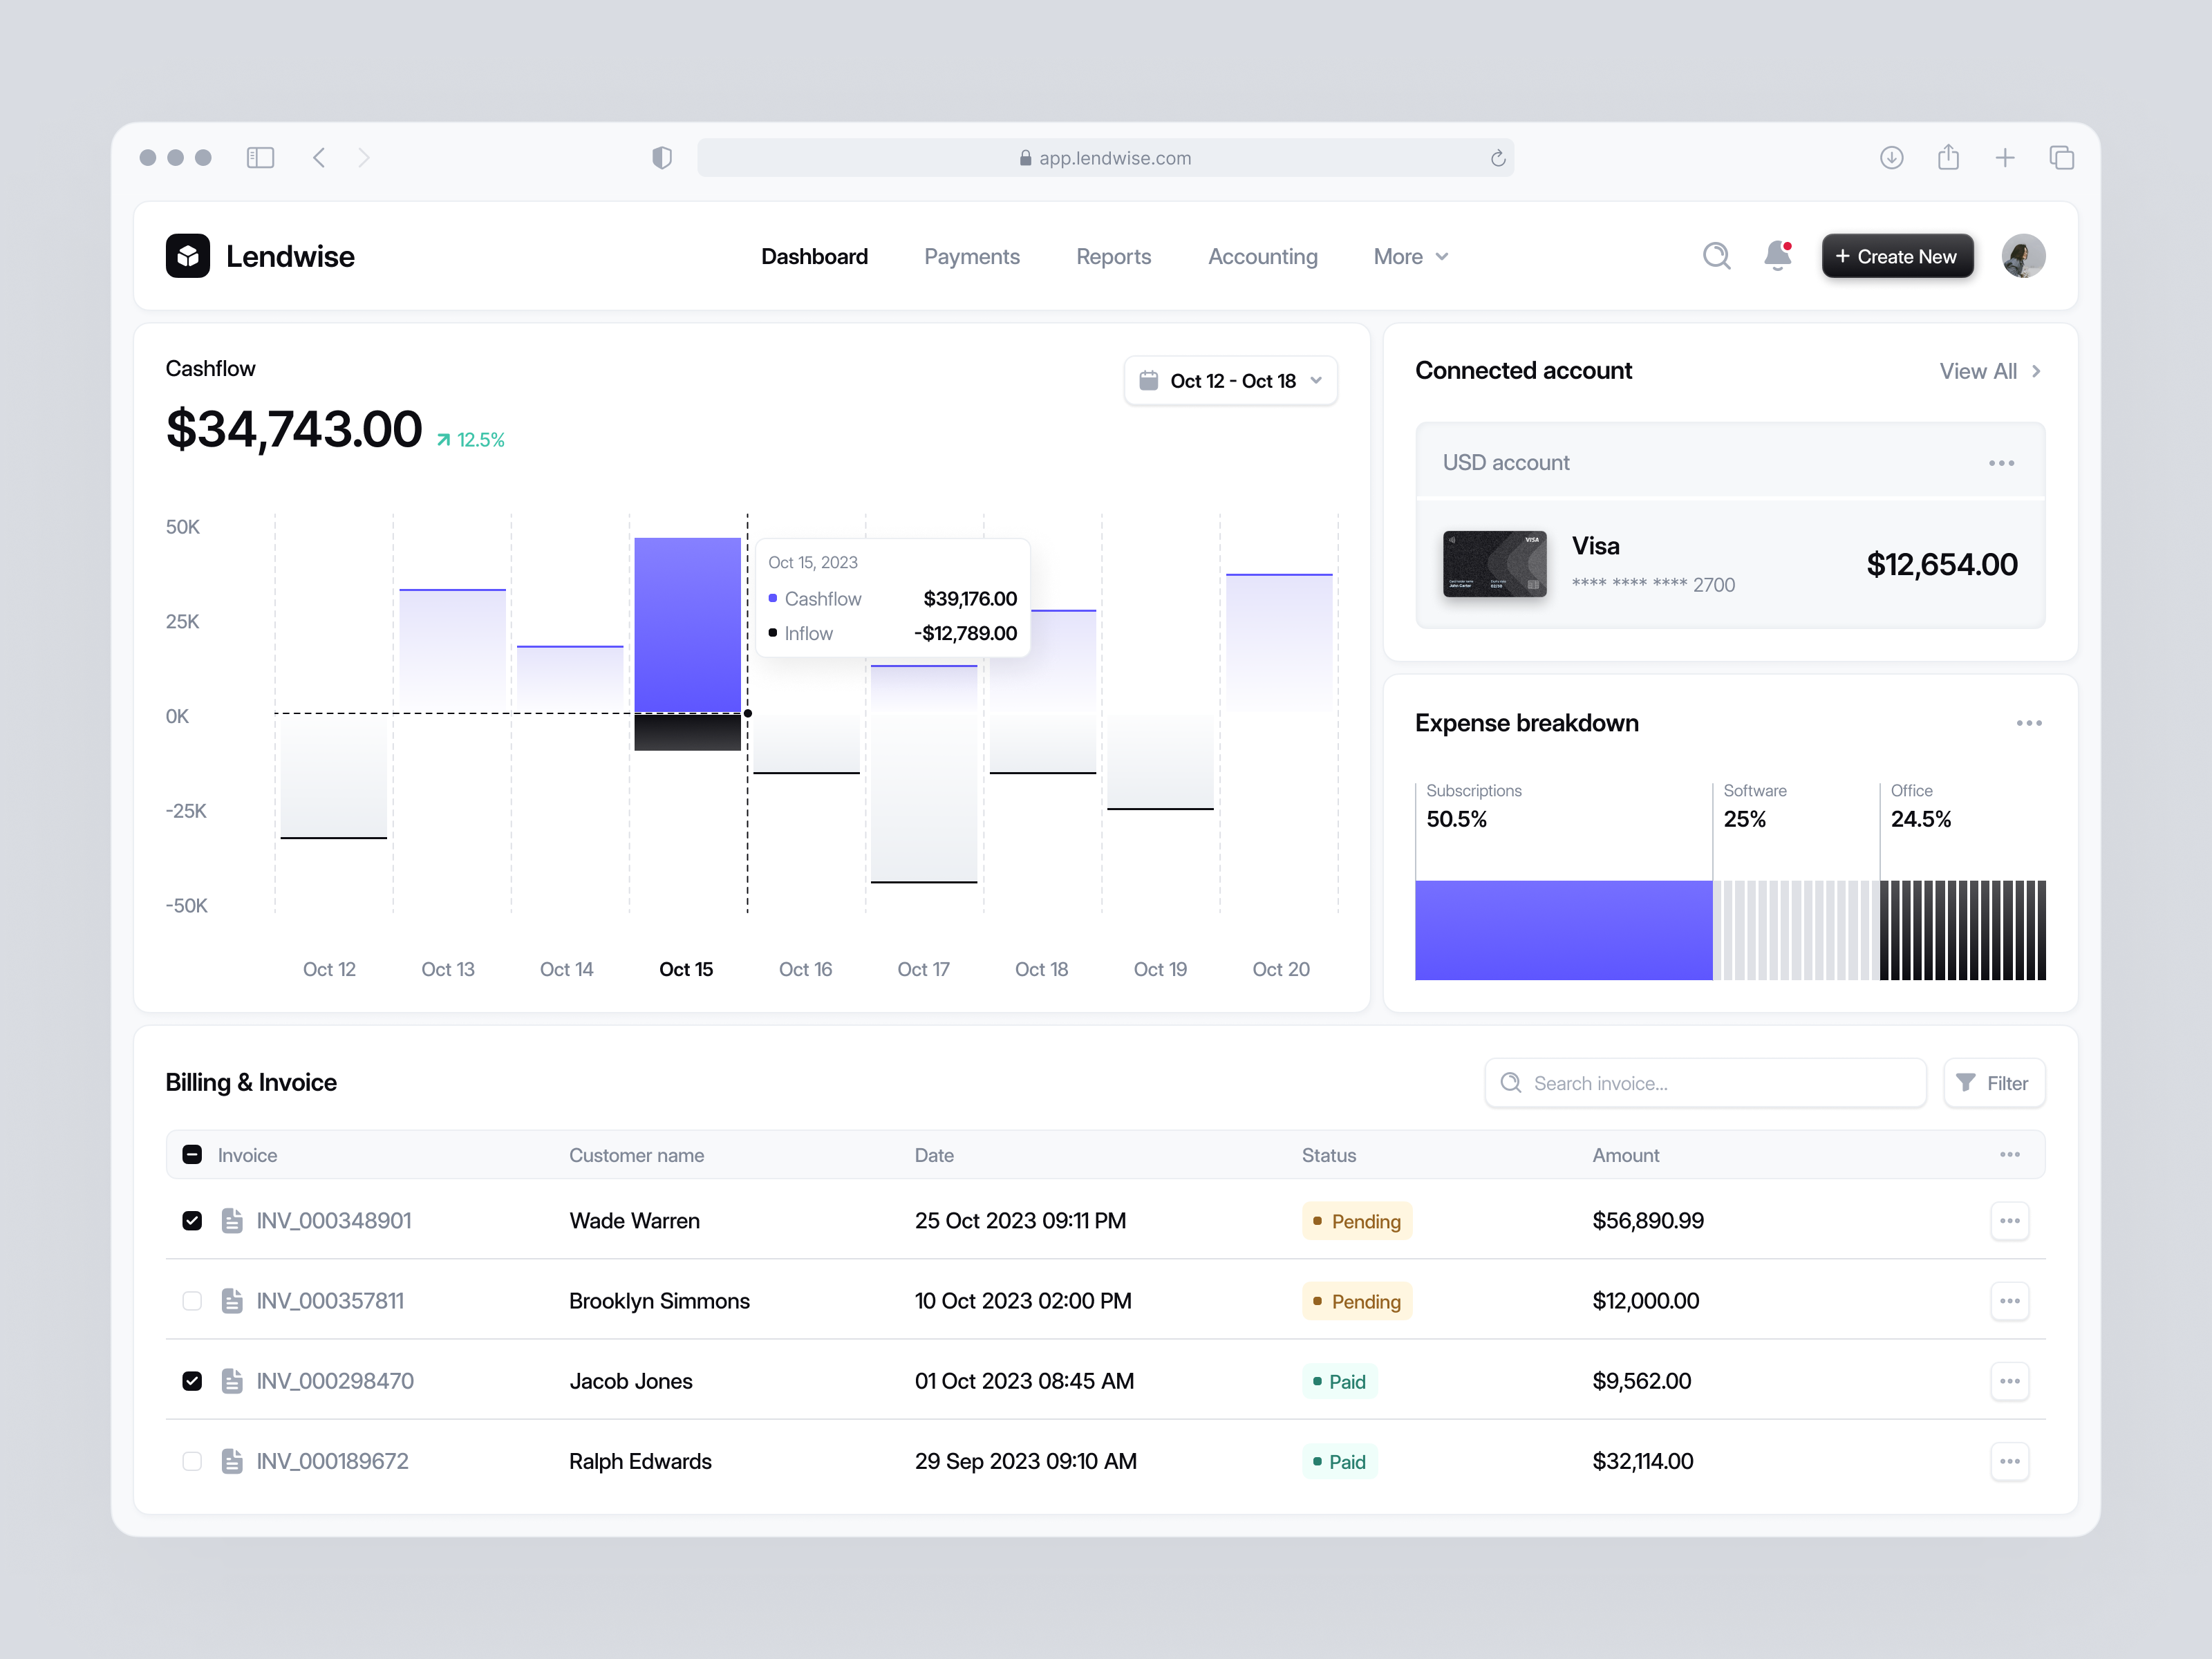This screenshot has width=2212, height=1659.
Task: Open the search magnifier in the top navbar
Action: (x=1716, y=256)
